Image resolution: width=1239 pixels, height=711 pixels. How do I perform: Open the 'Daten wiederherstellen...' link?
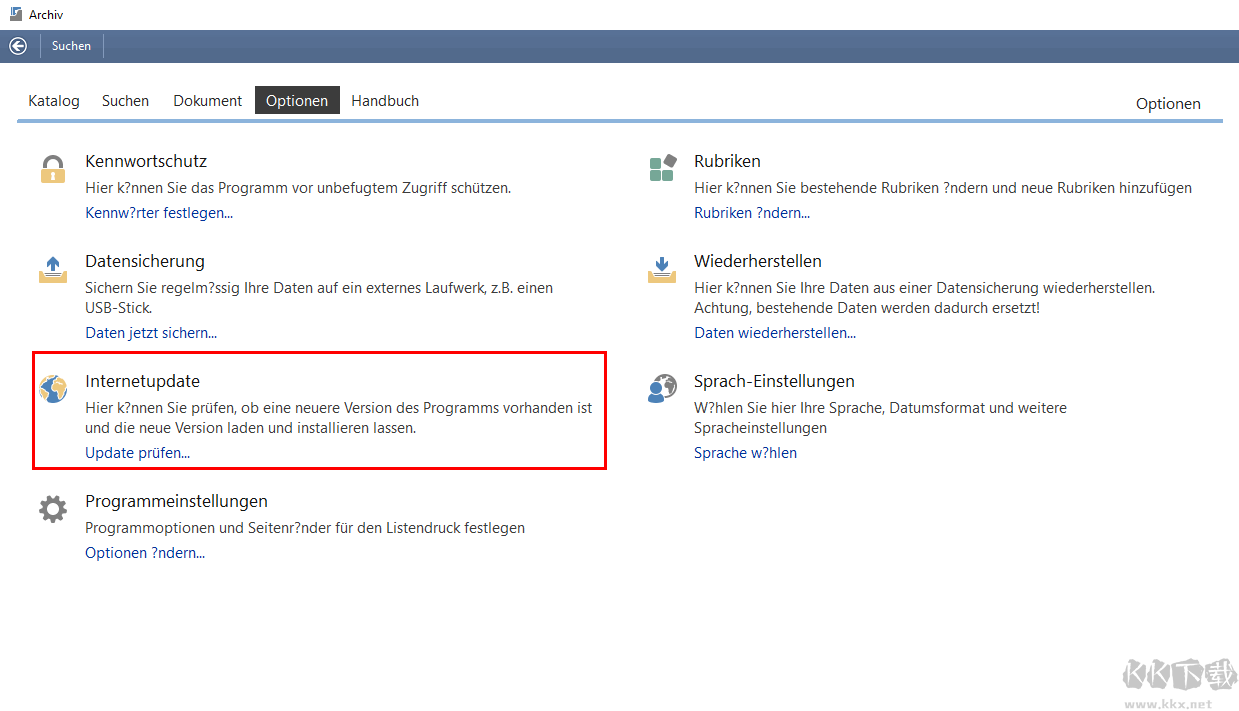(x=775, y=333)
